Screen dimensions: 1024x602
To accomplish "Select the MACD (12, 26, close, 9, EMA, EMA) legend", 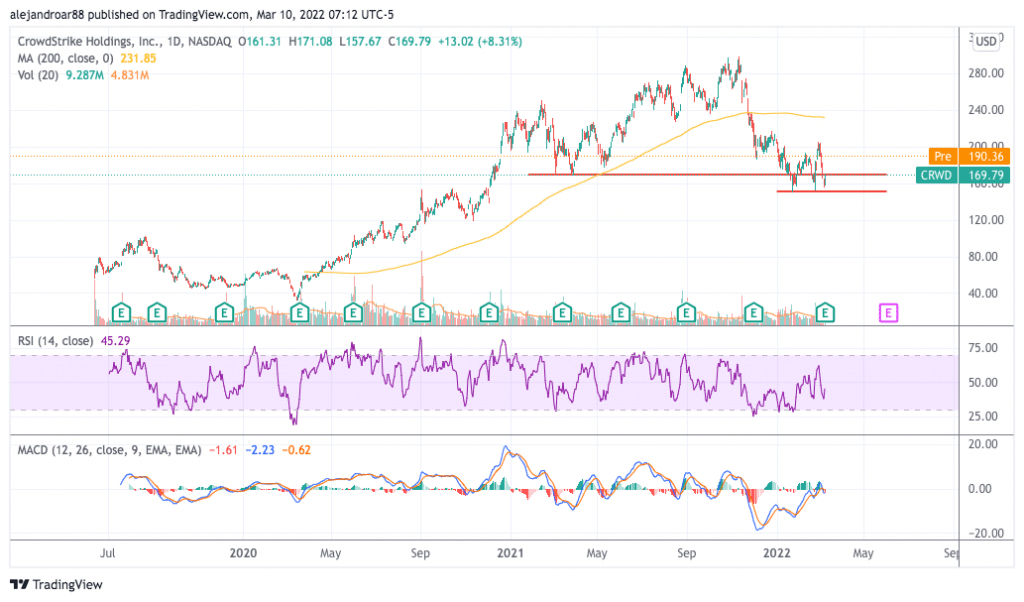I will 109,450.
